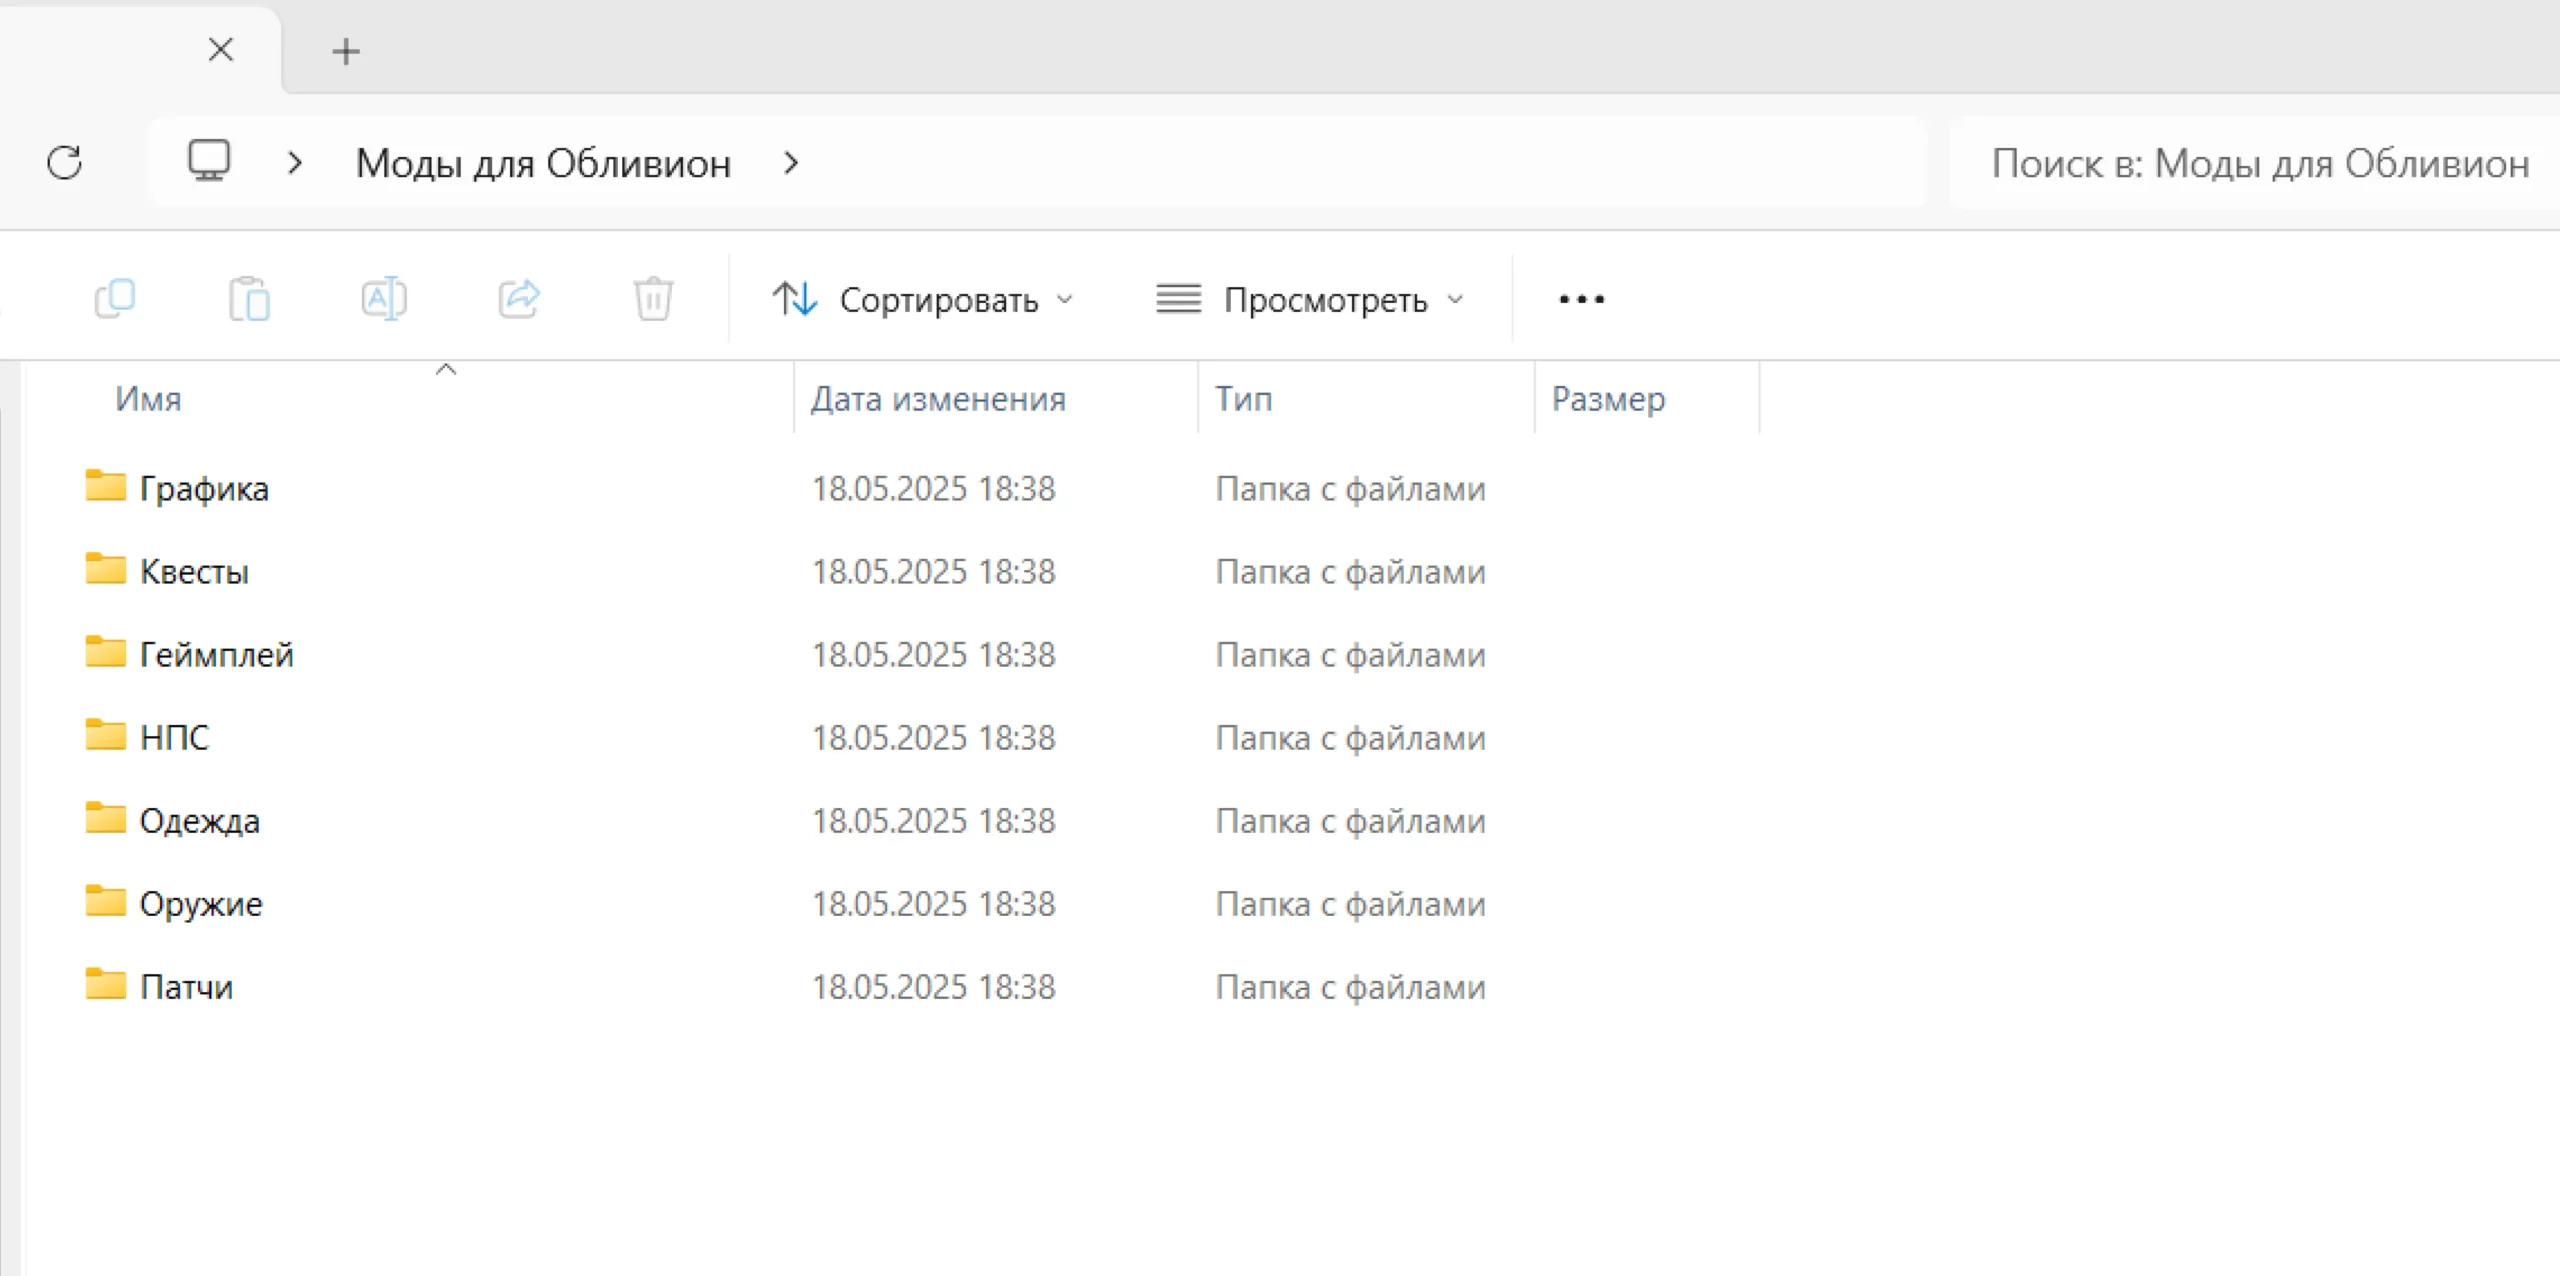Click the Copy toolbar icon
The height and width of the screenshot is (1276, 2560).
pyautogui.click(x=115, y=298)
